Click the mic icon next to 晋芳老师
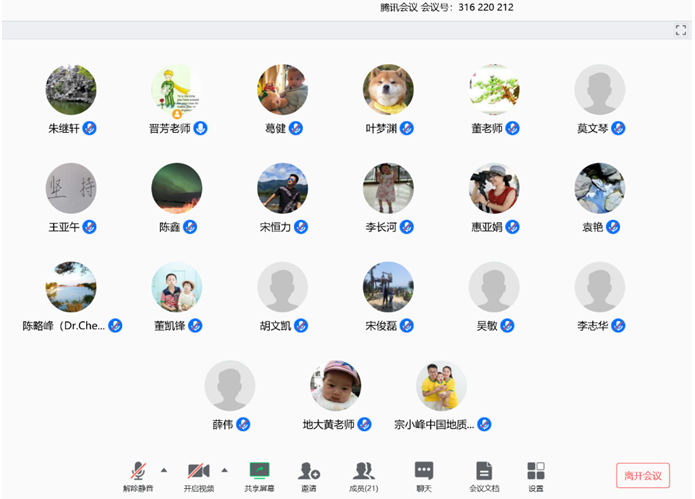Image resolution: width=695 pixels, height=499 pixels. tap(201, 129)
